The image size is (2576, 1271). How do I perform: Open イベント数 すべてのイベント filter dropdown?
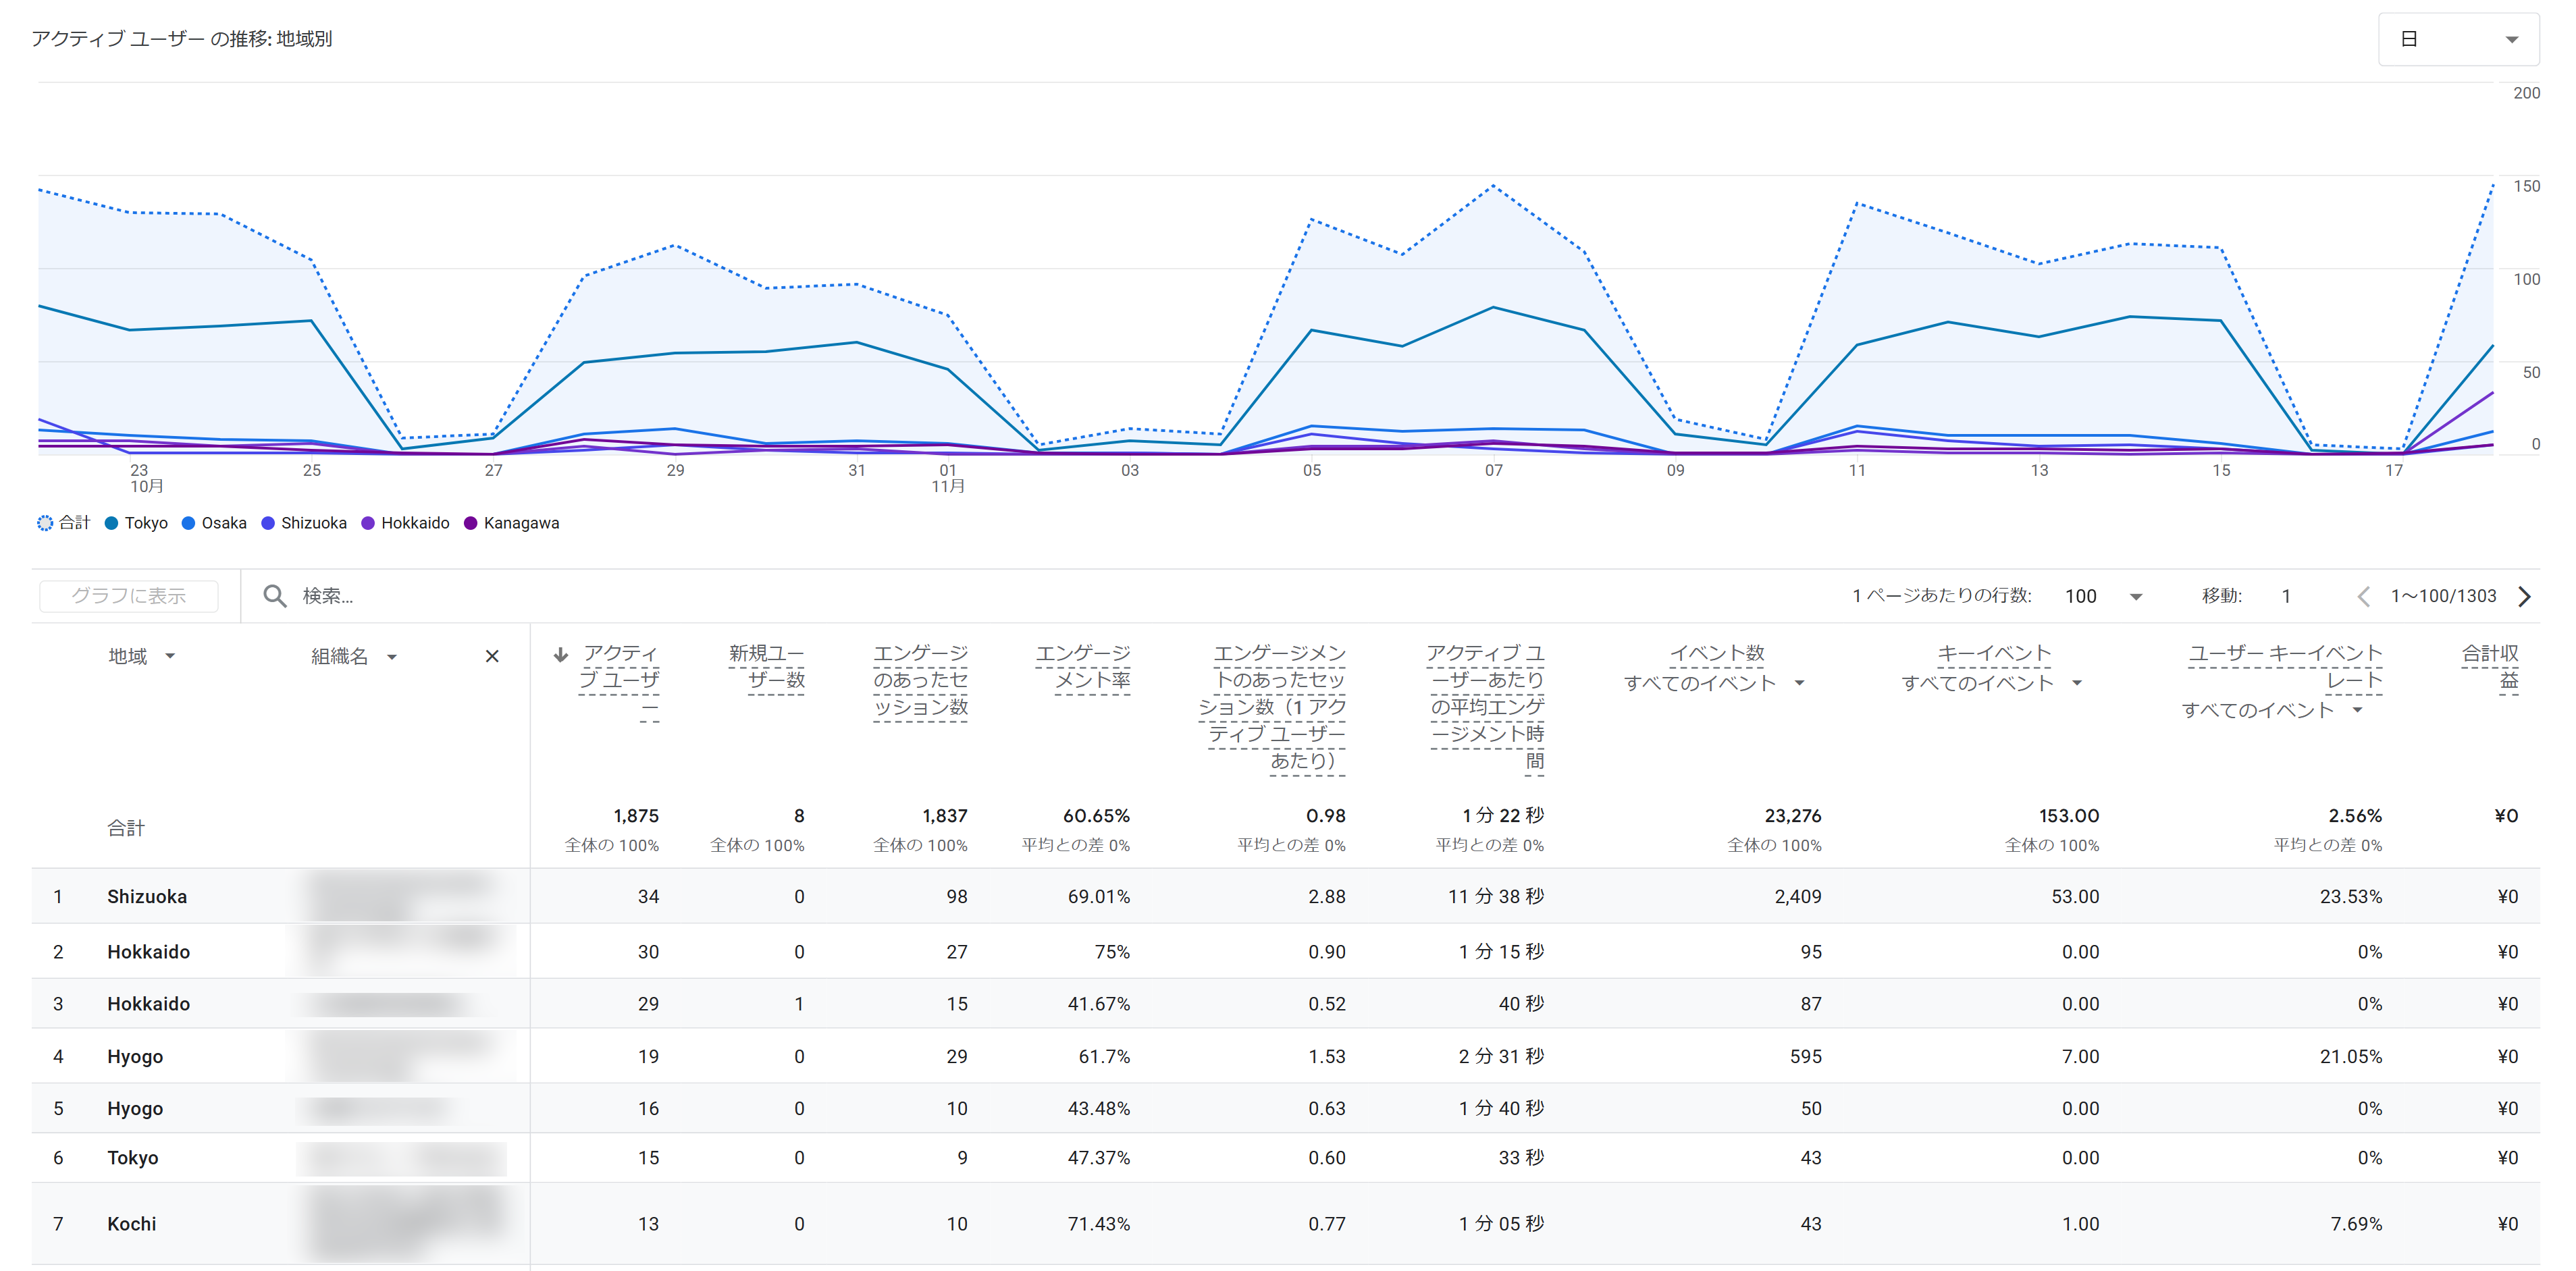(1800, 683)
